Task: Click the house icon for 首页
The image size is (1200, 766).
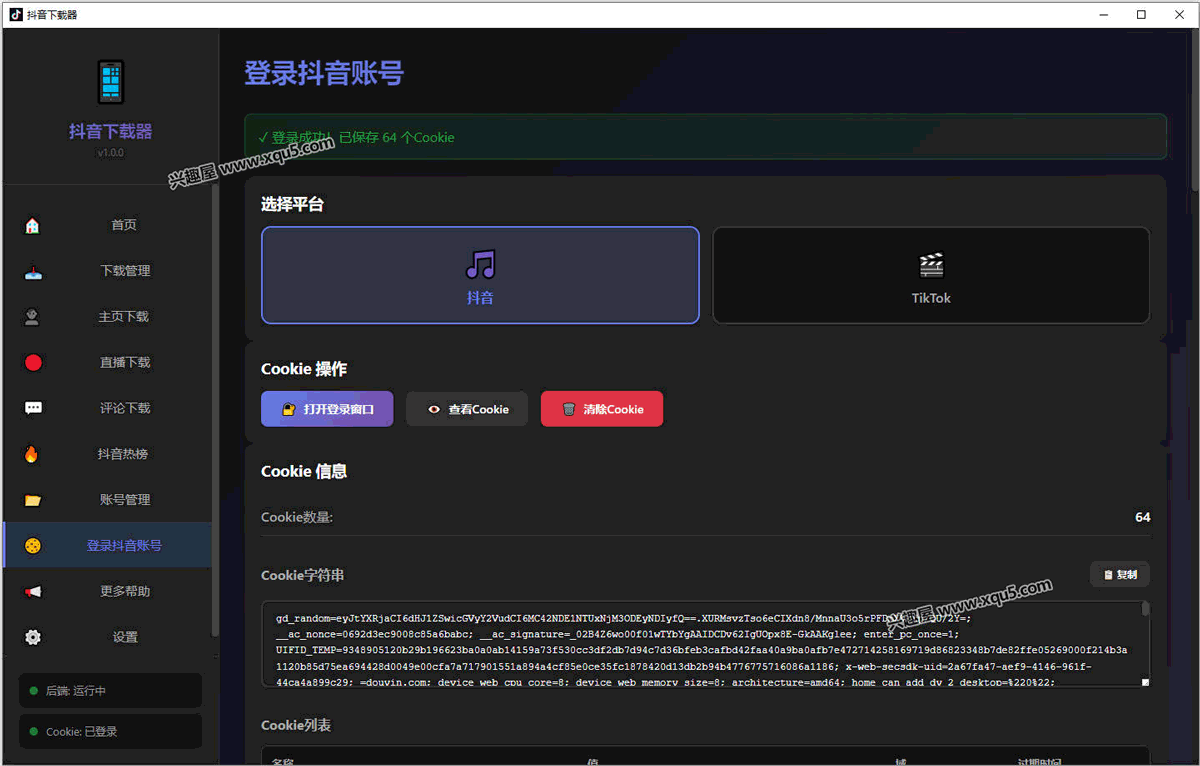Action: 33,225
